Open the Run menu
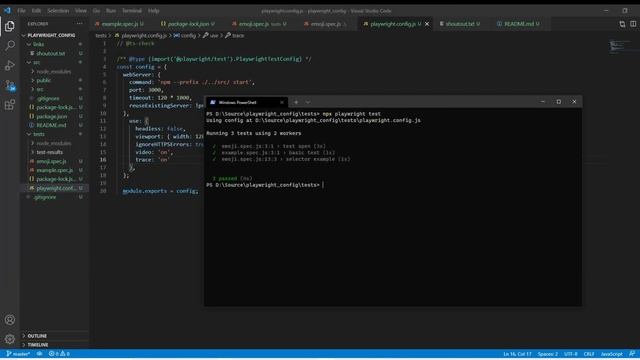The image size is (640, 360). [111, 11]
